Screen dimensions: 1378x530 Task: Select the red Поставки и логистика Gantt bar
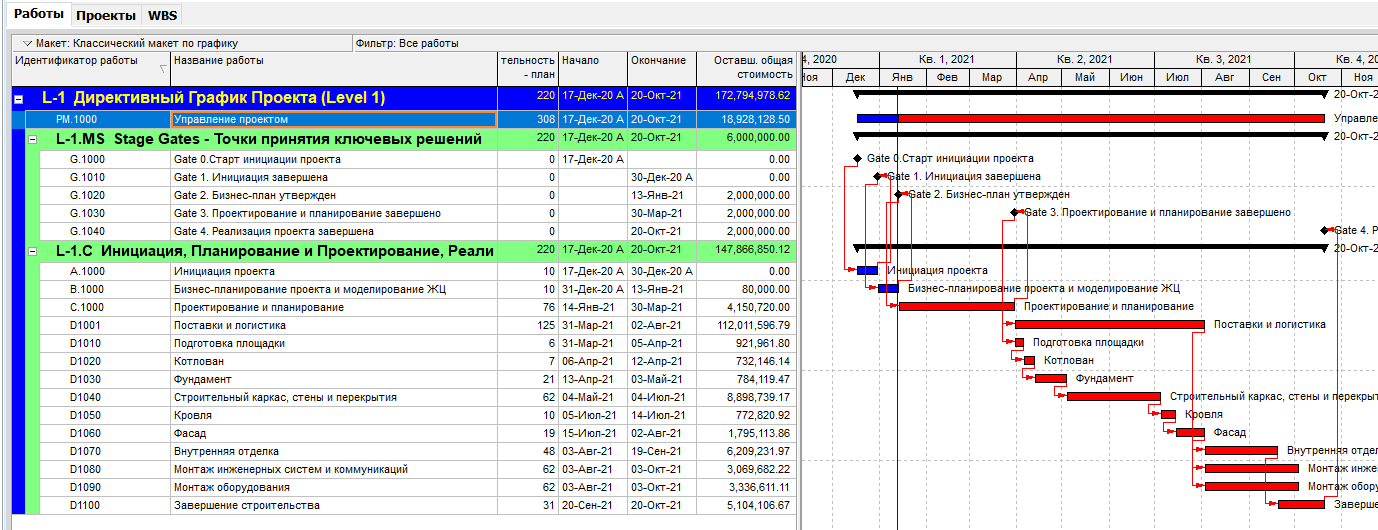pyautogui.click(x=1109, y=324)
